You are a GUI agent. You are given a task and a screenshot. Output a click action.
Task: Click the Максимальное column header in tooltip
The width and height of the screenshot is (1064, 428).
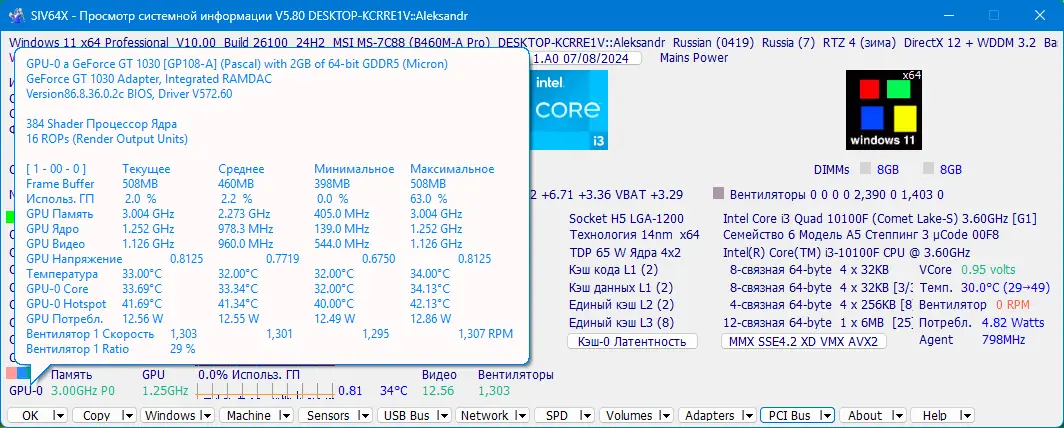click(452, 169)
